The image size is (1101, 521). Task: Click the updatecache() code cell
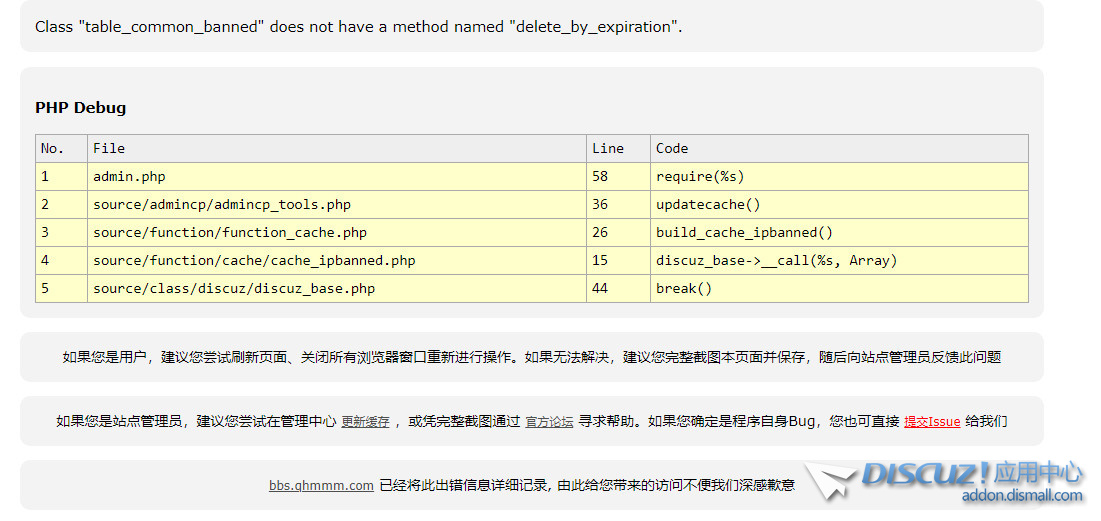pos(708,204)
